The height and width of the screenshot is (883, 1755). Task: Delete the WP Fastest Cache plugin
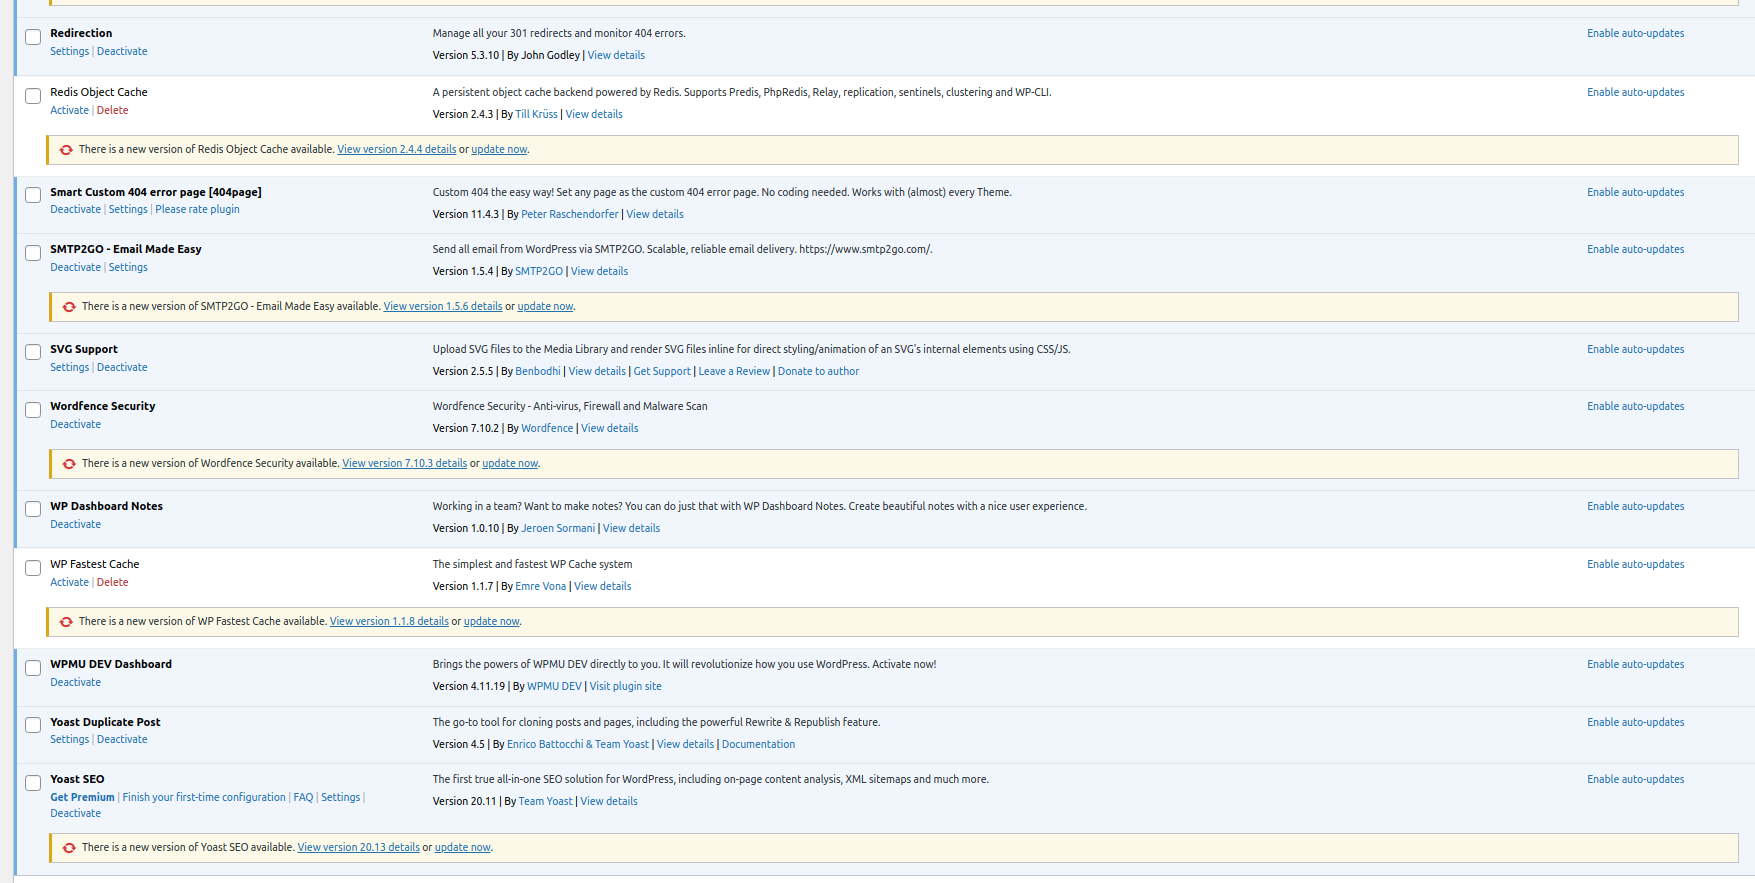(x=112, y=582)
